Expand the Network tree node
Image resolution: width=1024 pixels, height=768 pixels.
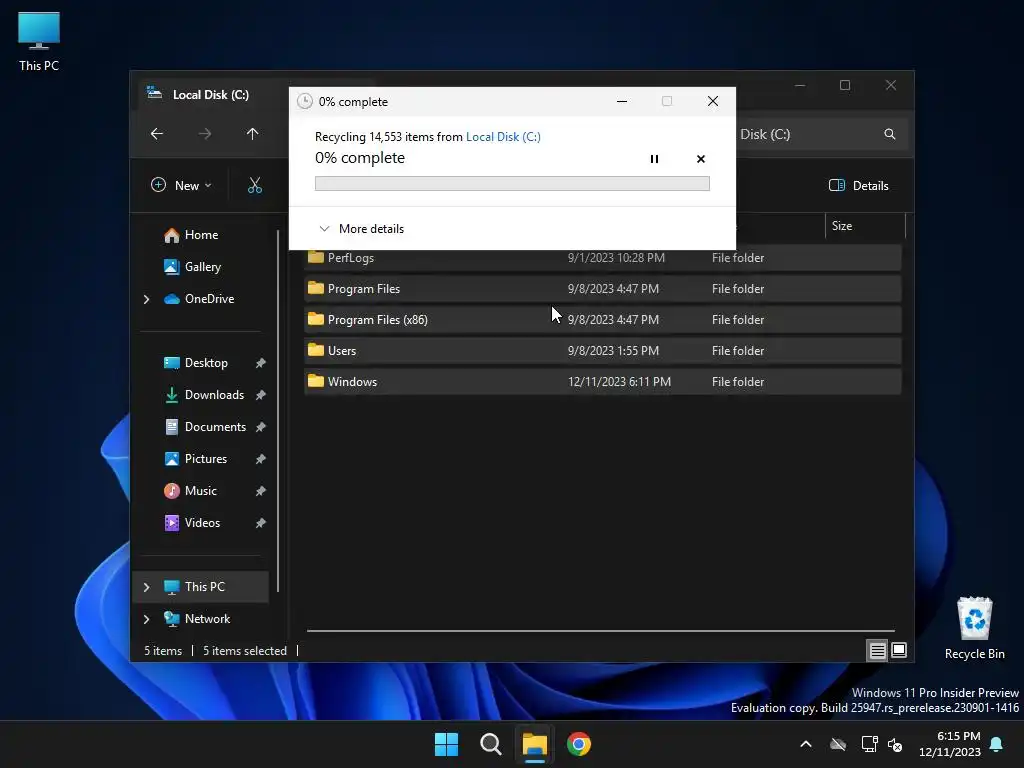tap(146, 619)
